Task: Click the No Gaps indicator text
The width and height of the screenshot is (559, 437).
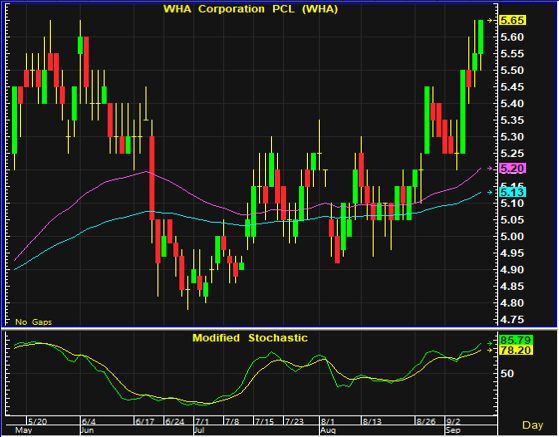Action: click(x=34, y=322)
